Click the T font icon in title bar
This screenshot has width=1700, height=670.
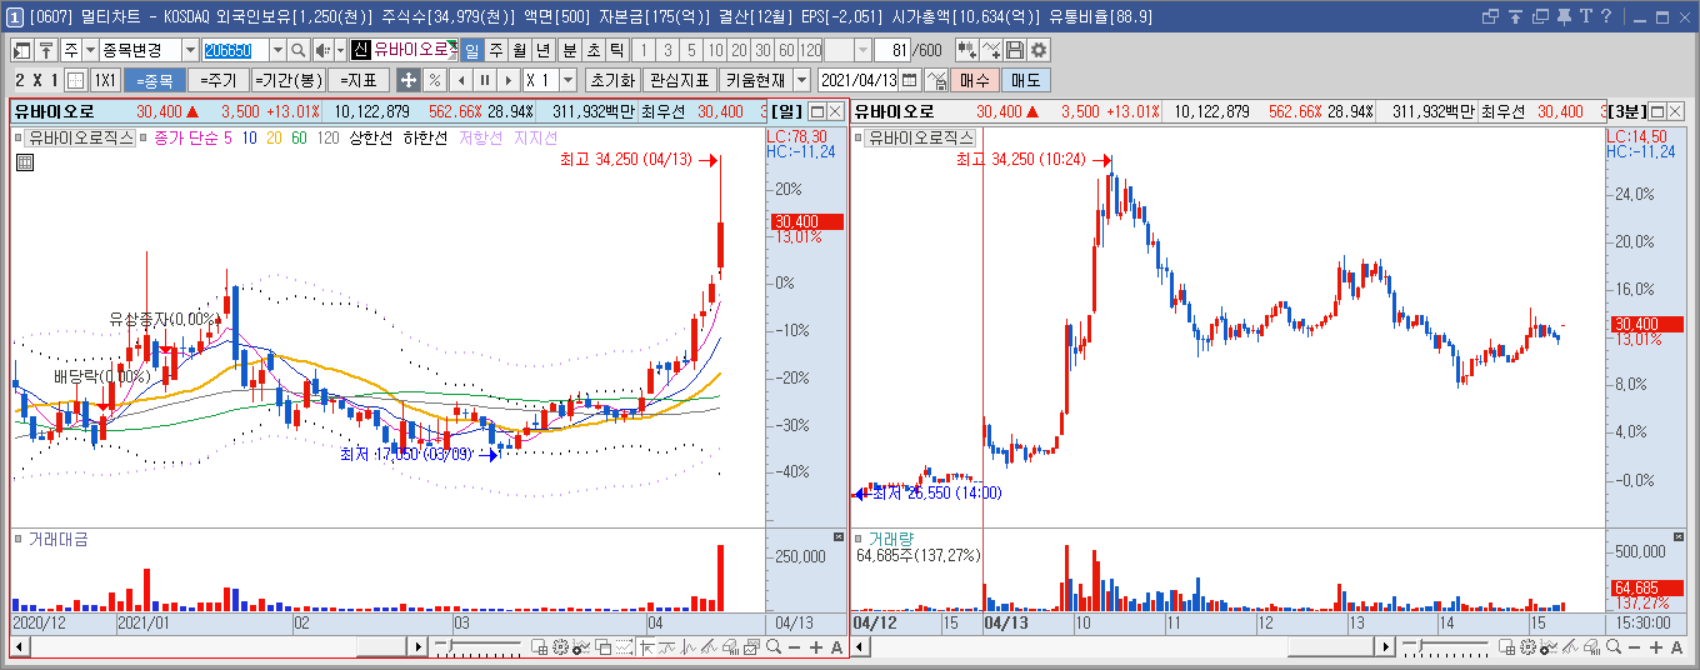click(1586, 16)
